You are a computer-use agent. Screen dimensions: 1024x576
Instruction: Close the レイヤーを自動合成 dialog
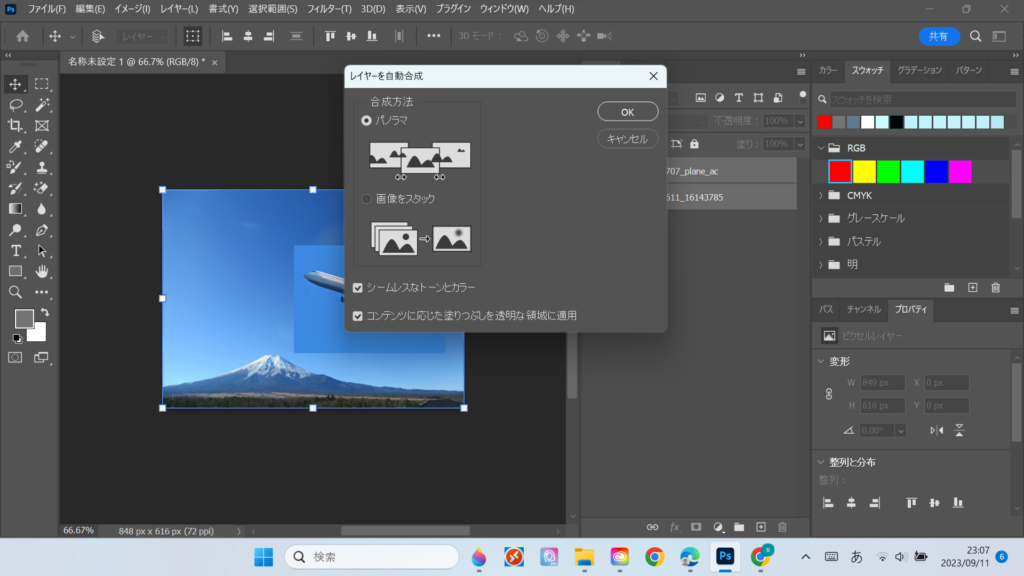click(x=653, y=76)
